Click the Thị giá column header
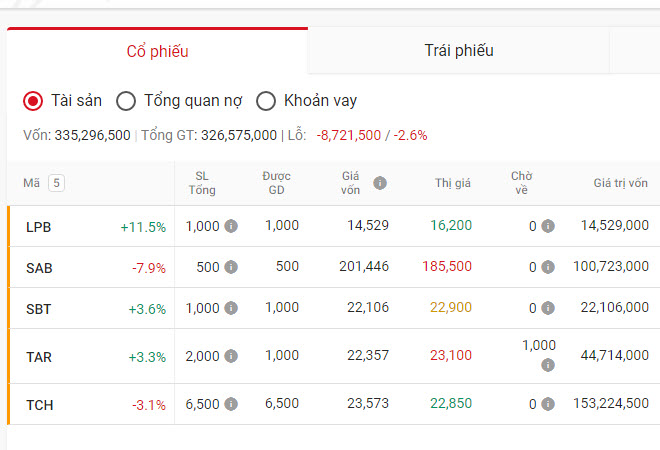 click(x=453, y=183)
